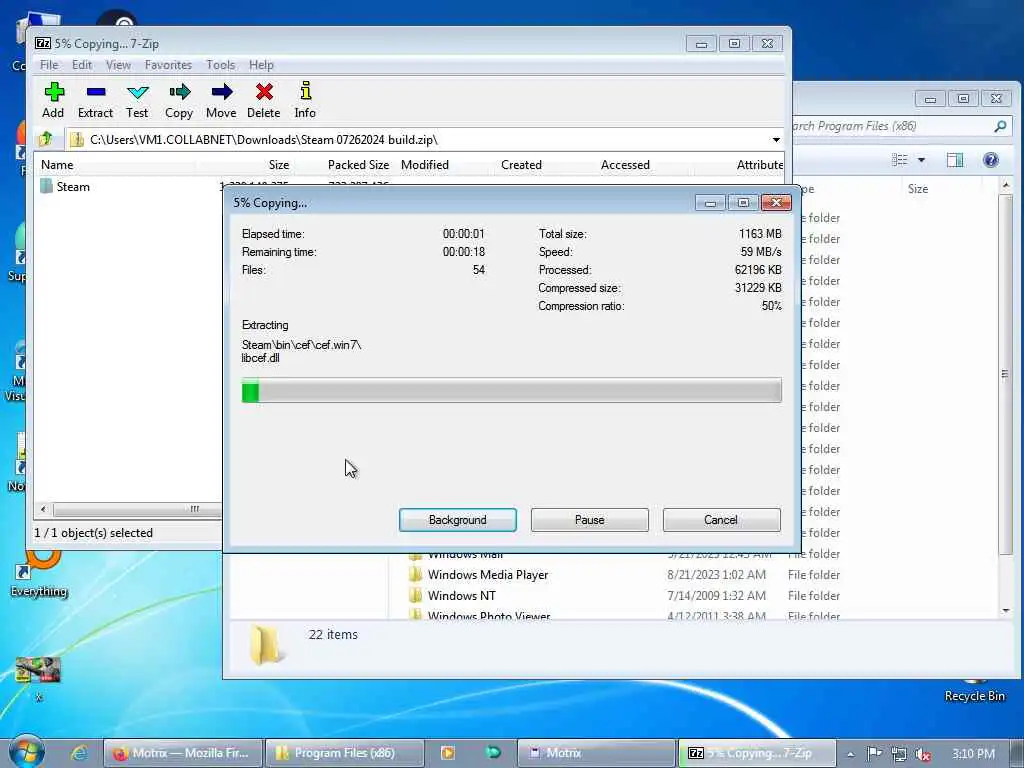Switch to Motrix taskbar window
The image size is (1024, 768).
[596, 753]
